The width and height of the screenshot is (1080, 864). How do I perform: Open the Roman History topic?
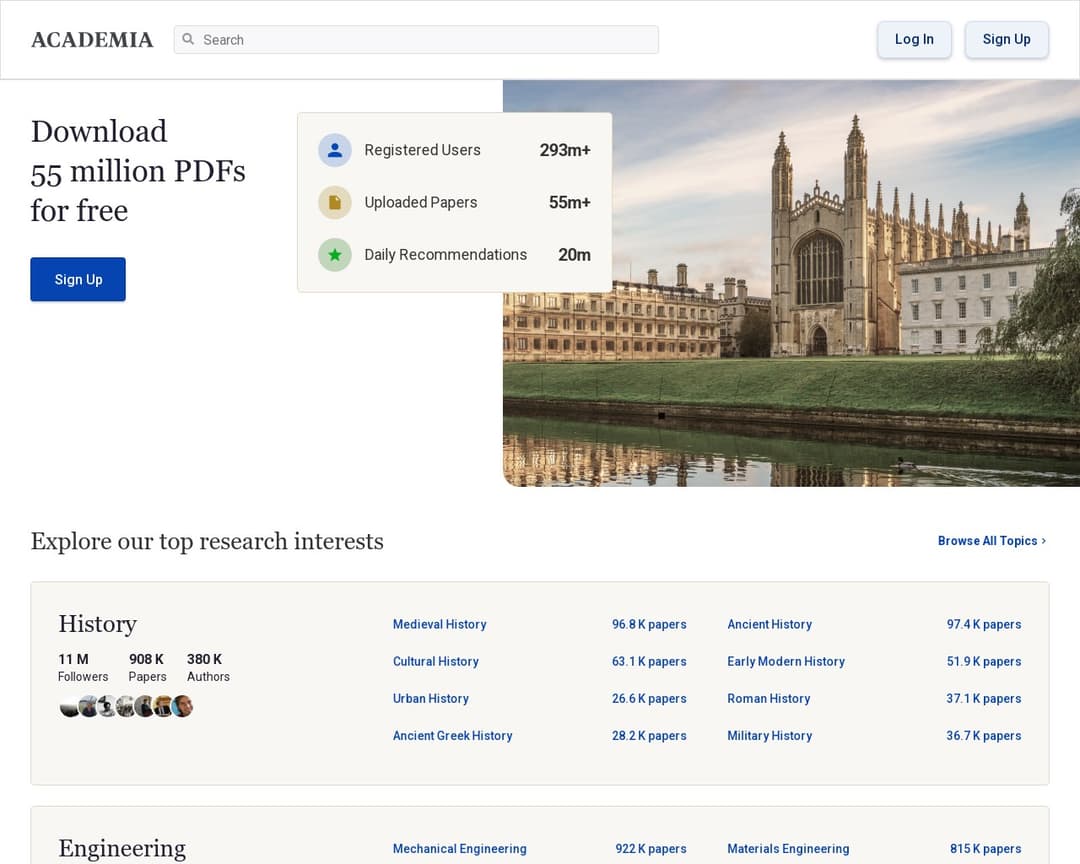click(768, 698)
